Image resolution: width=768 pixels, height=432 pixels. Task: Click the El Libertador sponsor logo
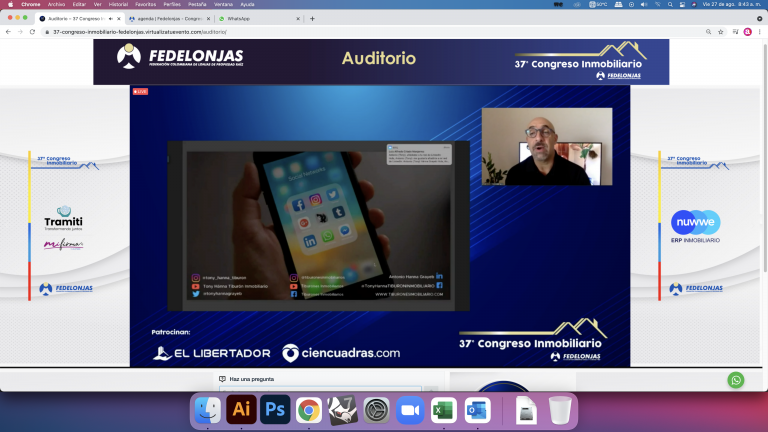click(212, 353)
